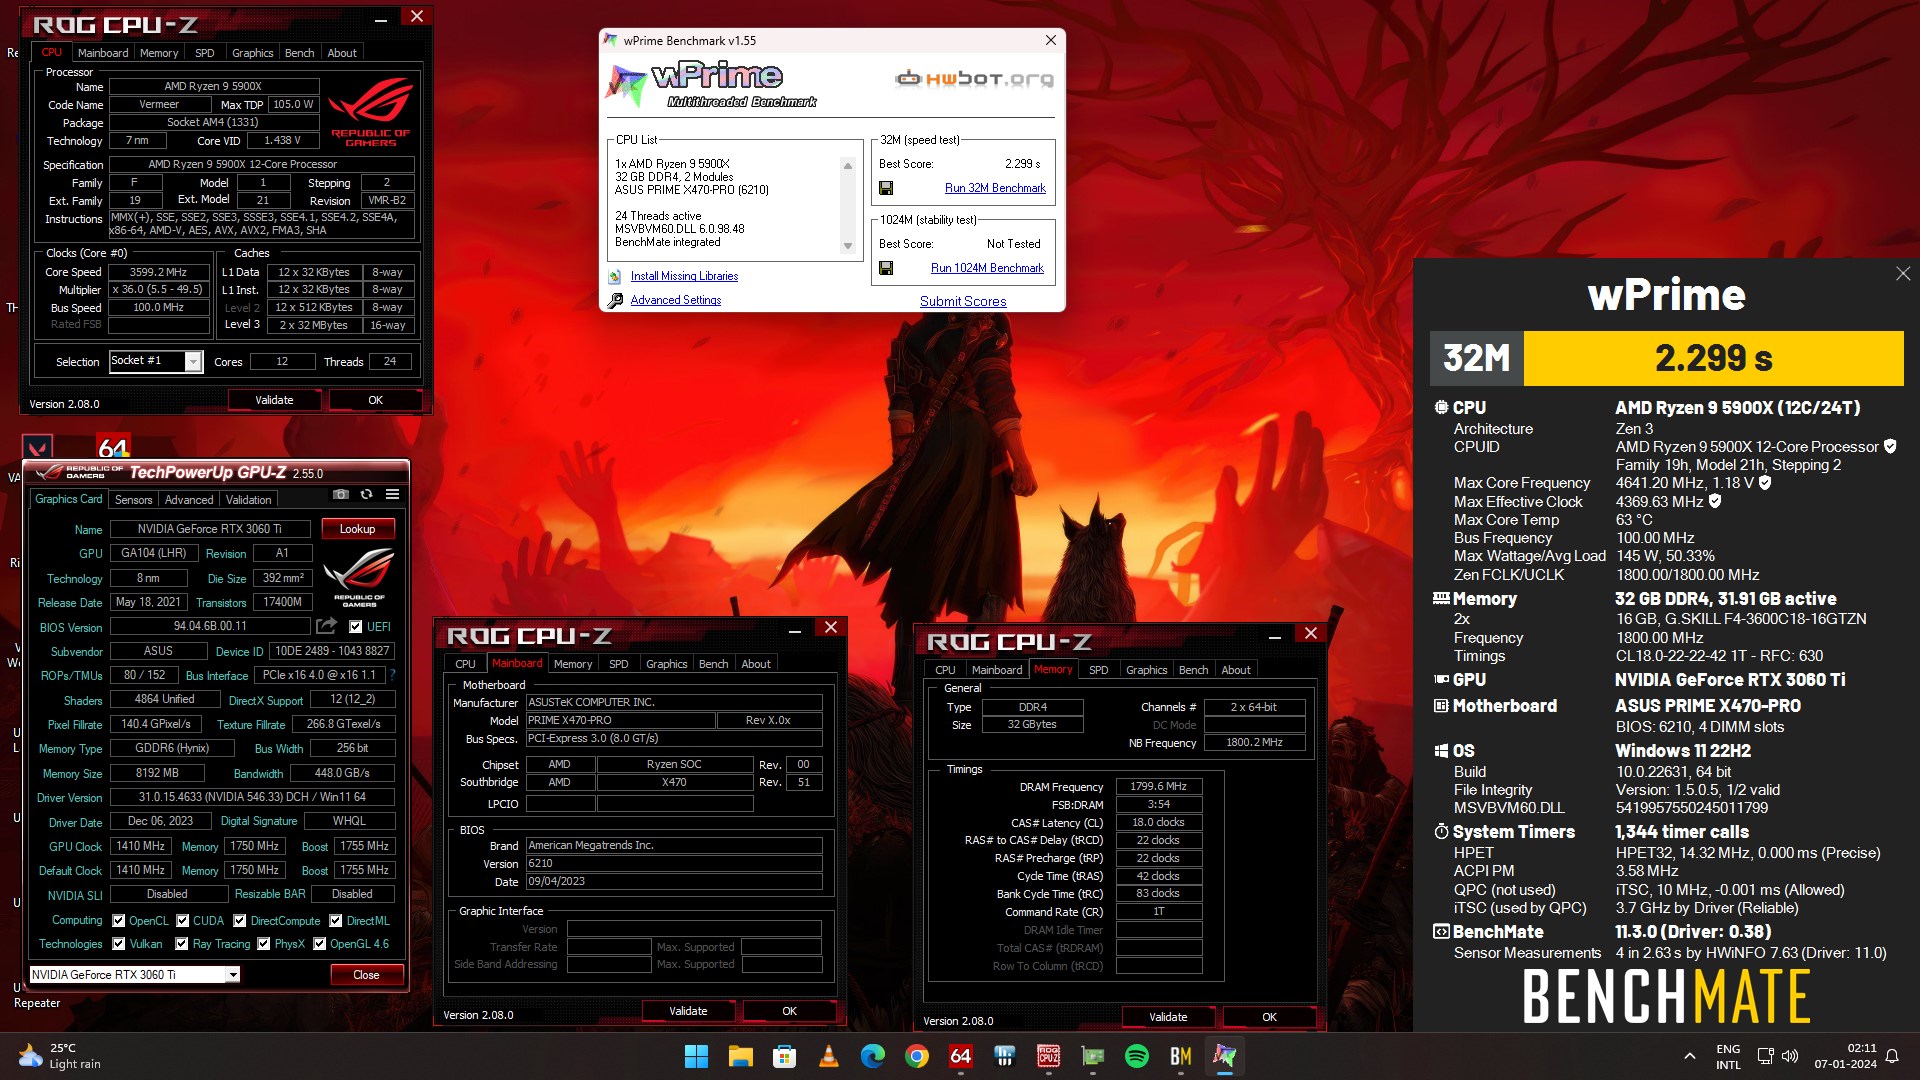
Task: Click Lookup button in GPU-Z
Action: pos(357,529)
